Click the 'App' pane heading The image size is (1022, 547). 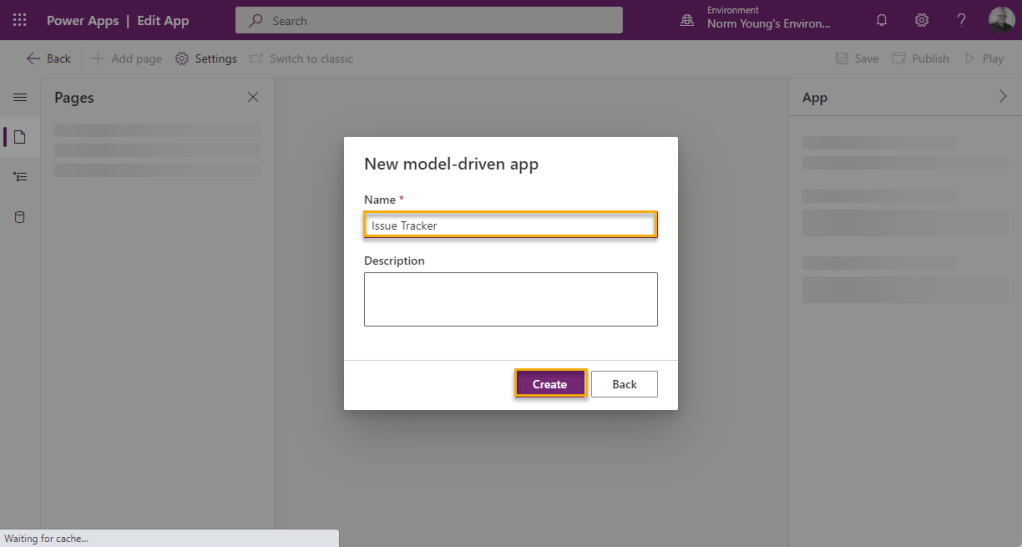(815, 97)
